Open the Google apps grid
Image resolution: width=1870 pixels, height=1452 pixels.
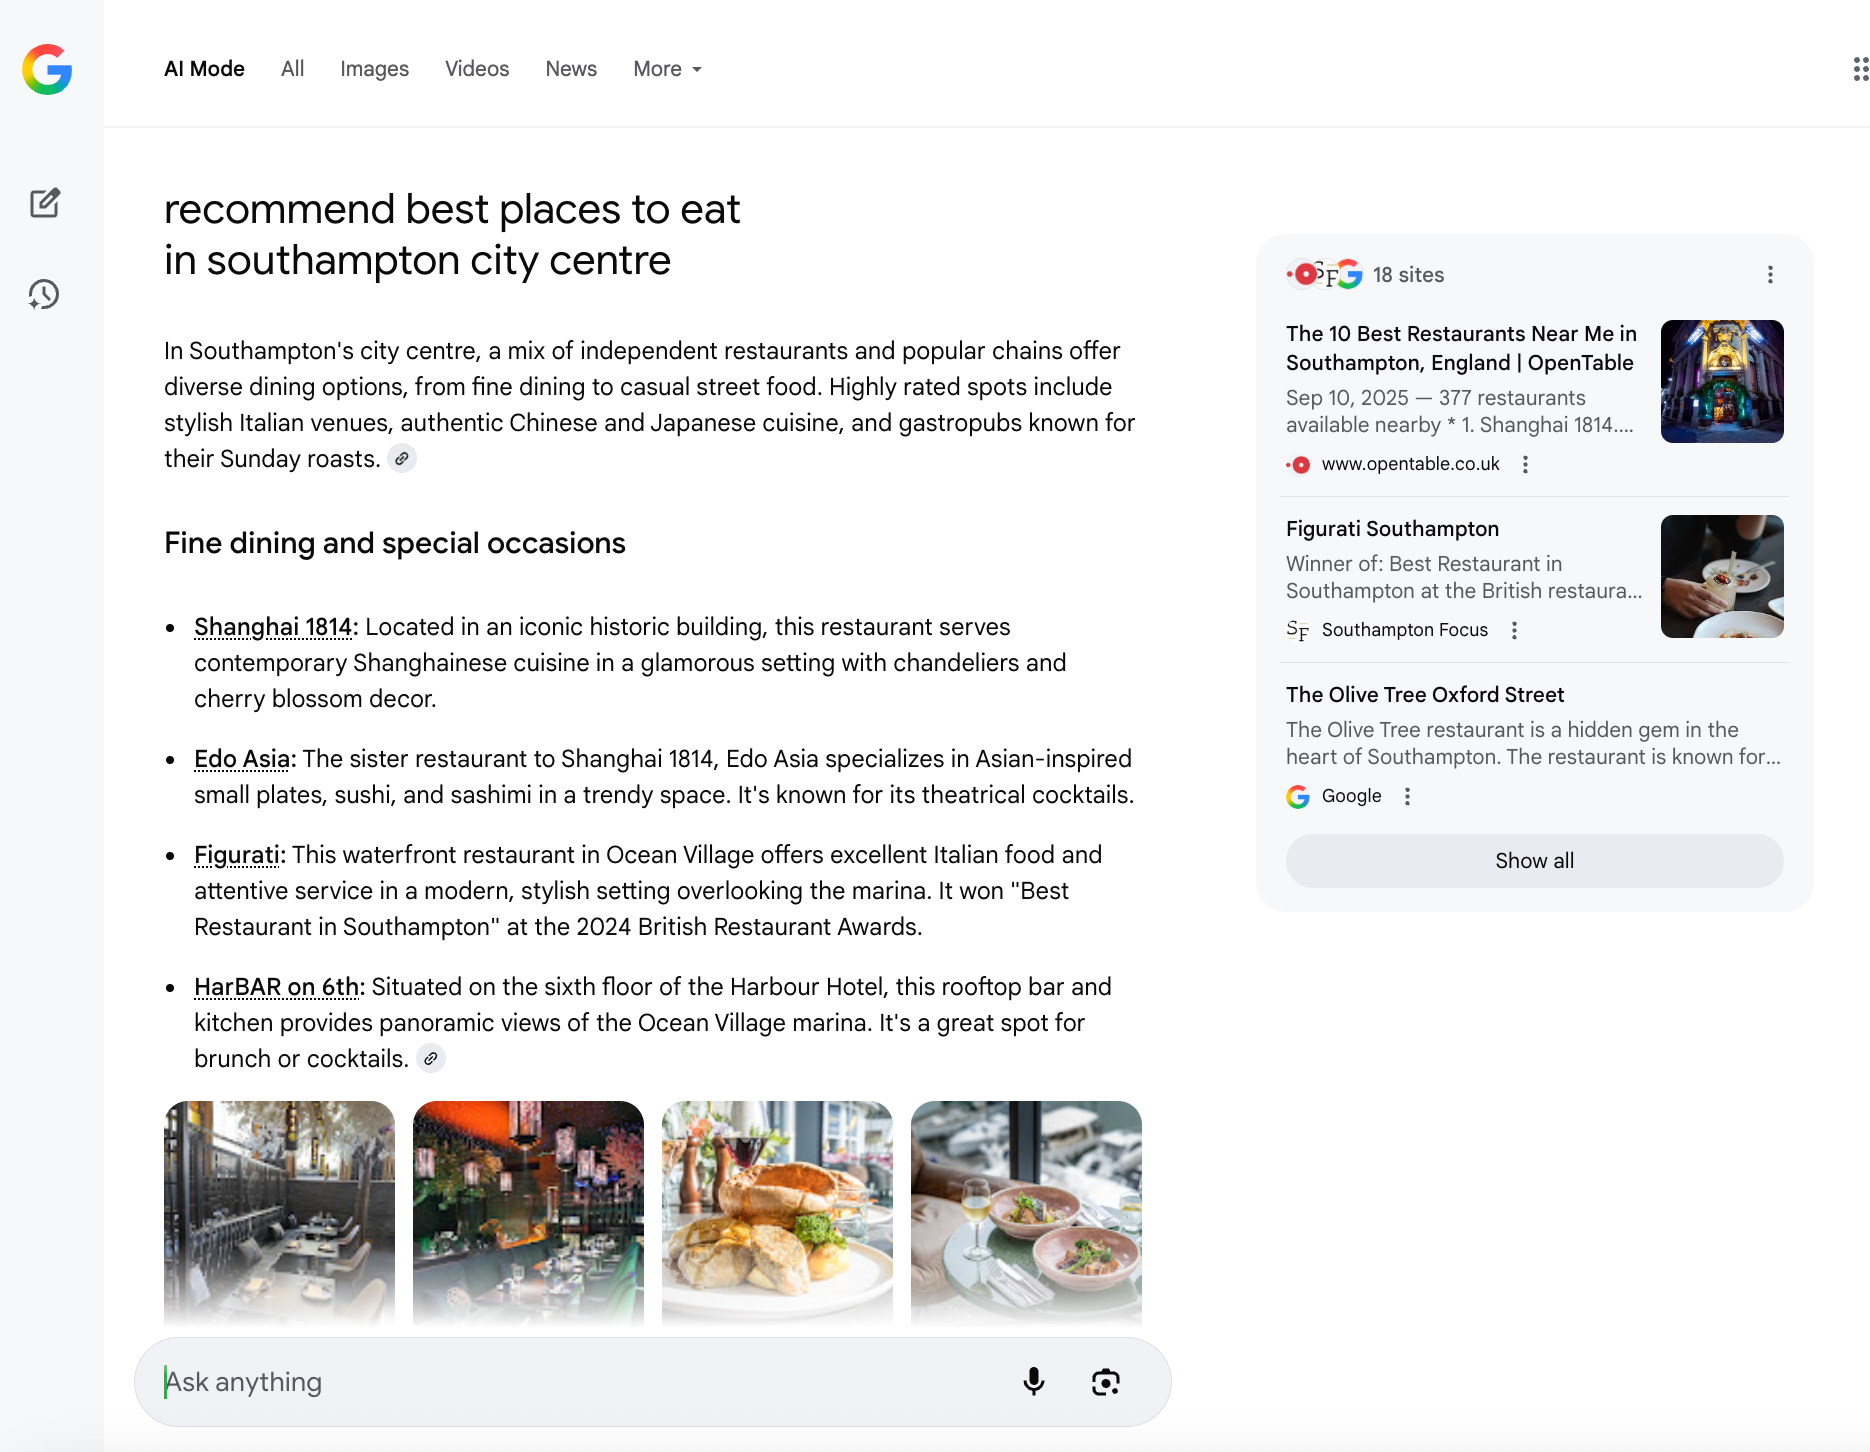(1859, 69)
